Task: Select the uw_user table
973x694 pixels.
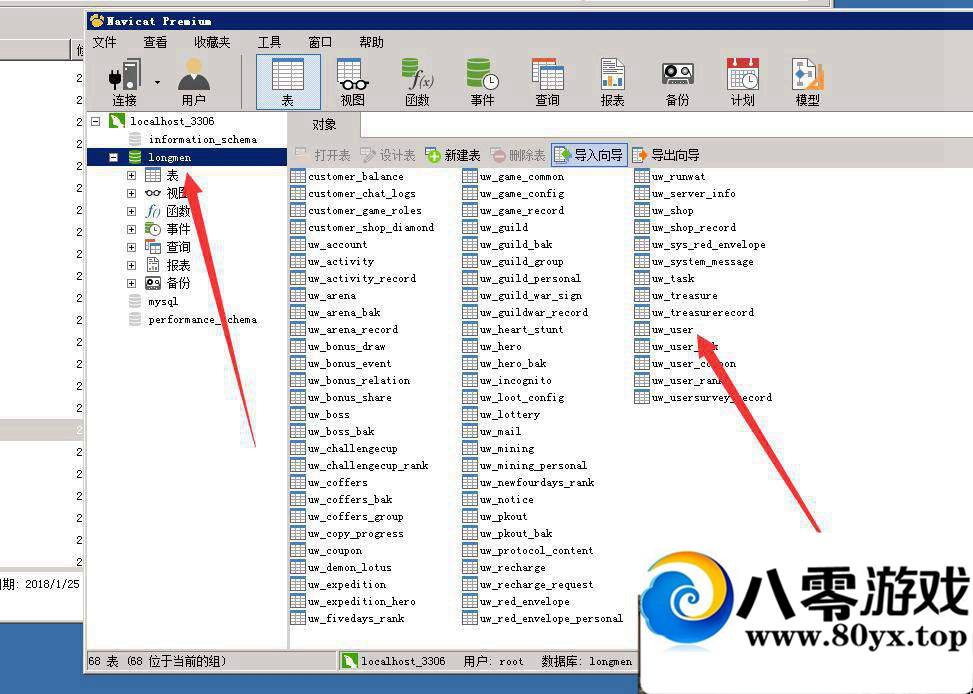Action: point(671,330)
